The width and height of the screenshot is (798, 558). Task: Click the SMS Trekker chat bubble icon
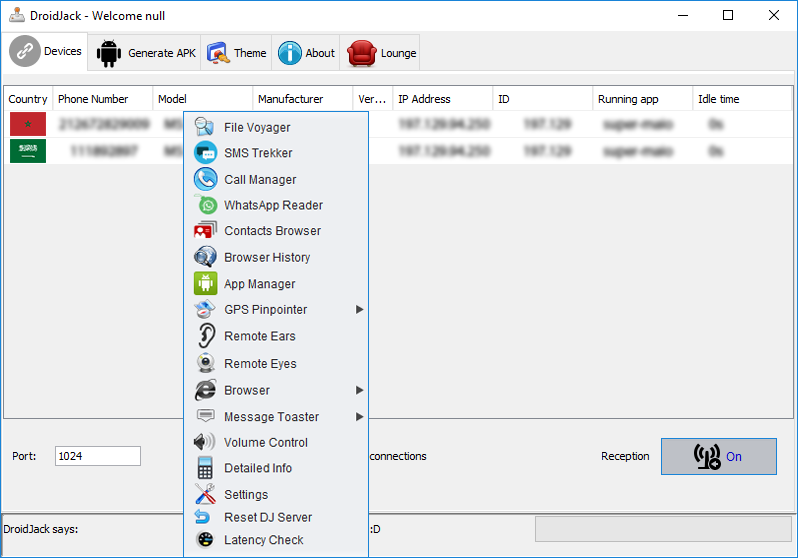pyautogui.click(x=205, y=153)
